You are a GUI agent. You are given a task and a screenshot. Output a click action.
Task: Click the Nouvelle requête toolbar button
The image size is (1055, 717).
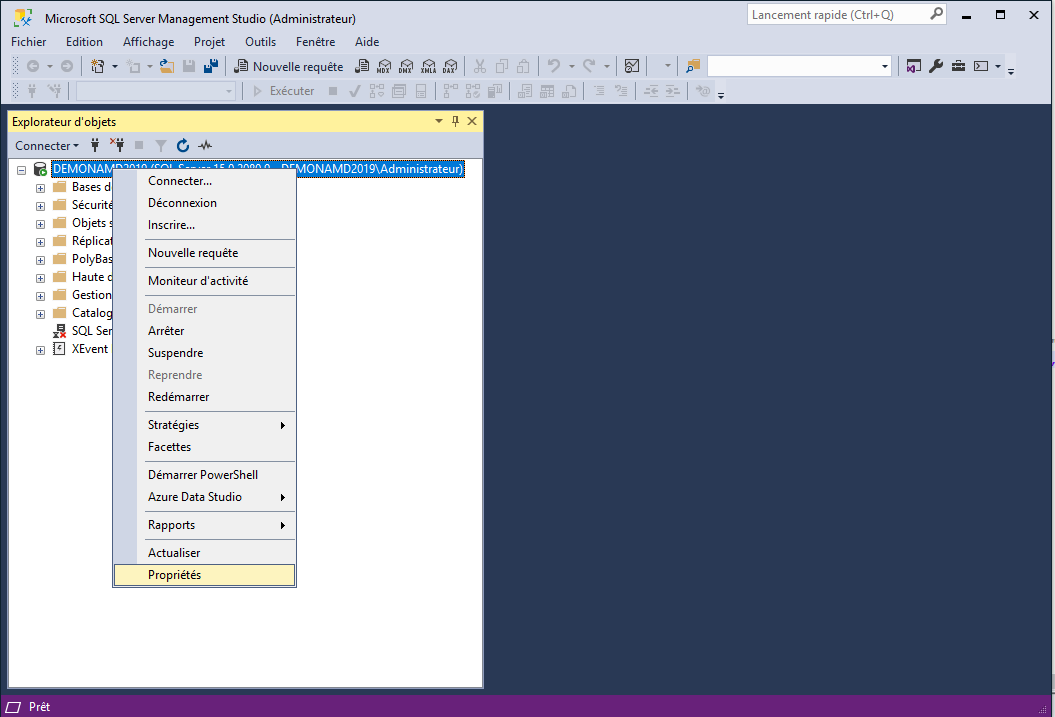(x=288, y=67)
